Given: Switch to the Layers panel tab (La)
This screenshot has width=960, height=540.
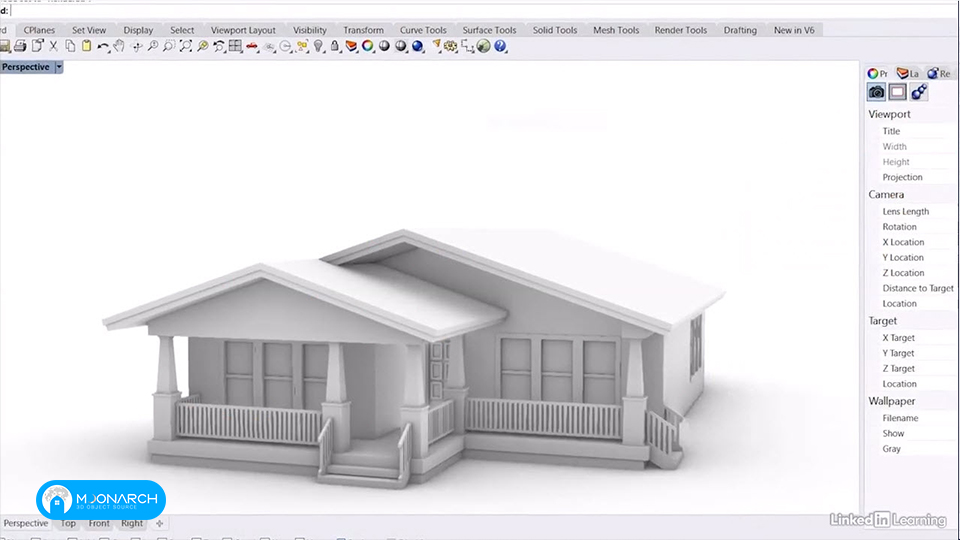Looking at the screenshot, I should [908, 73].
